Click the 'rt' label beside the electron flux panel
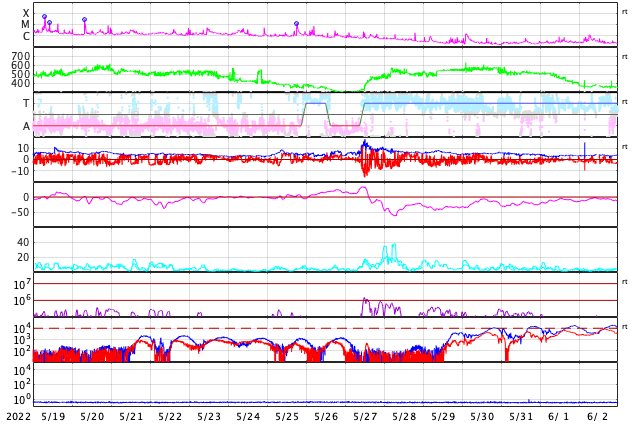634x424 pixels. coord(625,327)
